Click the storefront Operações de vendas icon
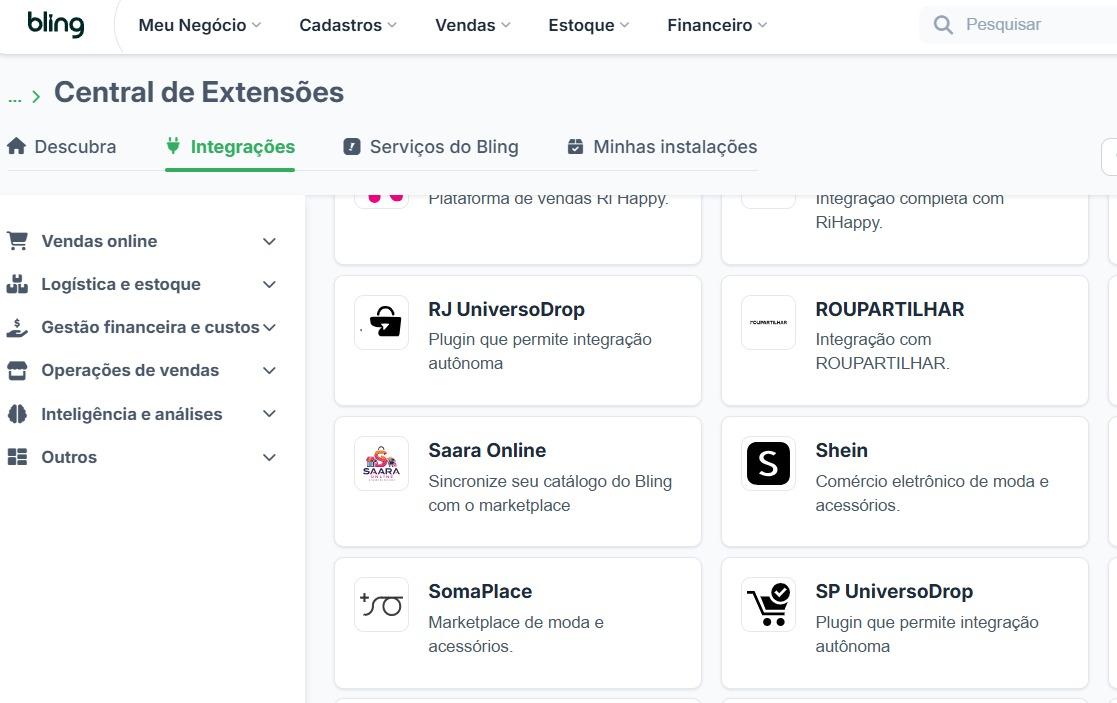Screen dimensions: 1117x703 [x=17, y=370]
